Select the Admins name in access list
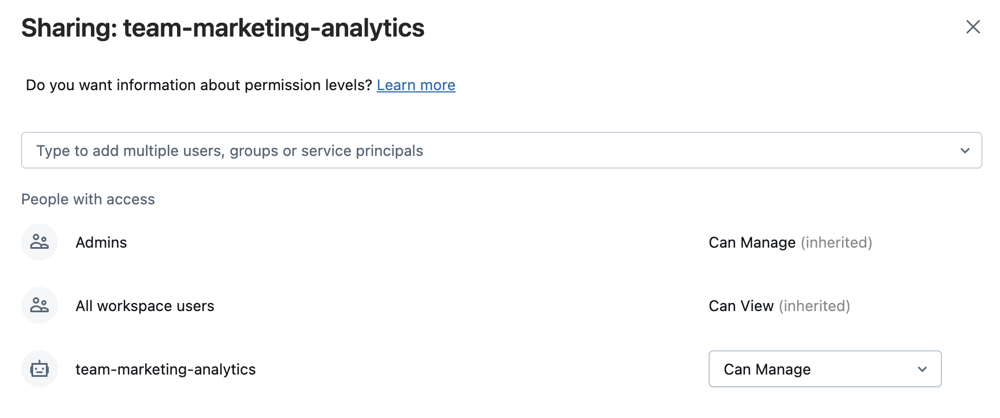Screen dimensions: 1000x418 point(101,242)
